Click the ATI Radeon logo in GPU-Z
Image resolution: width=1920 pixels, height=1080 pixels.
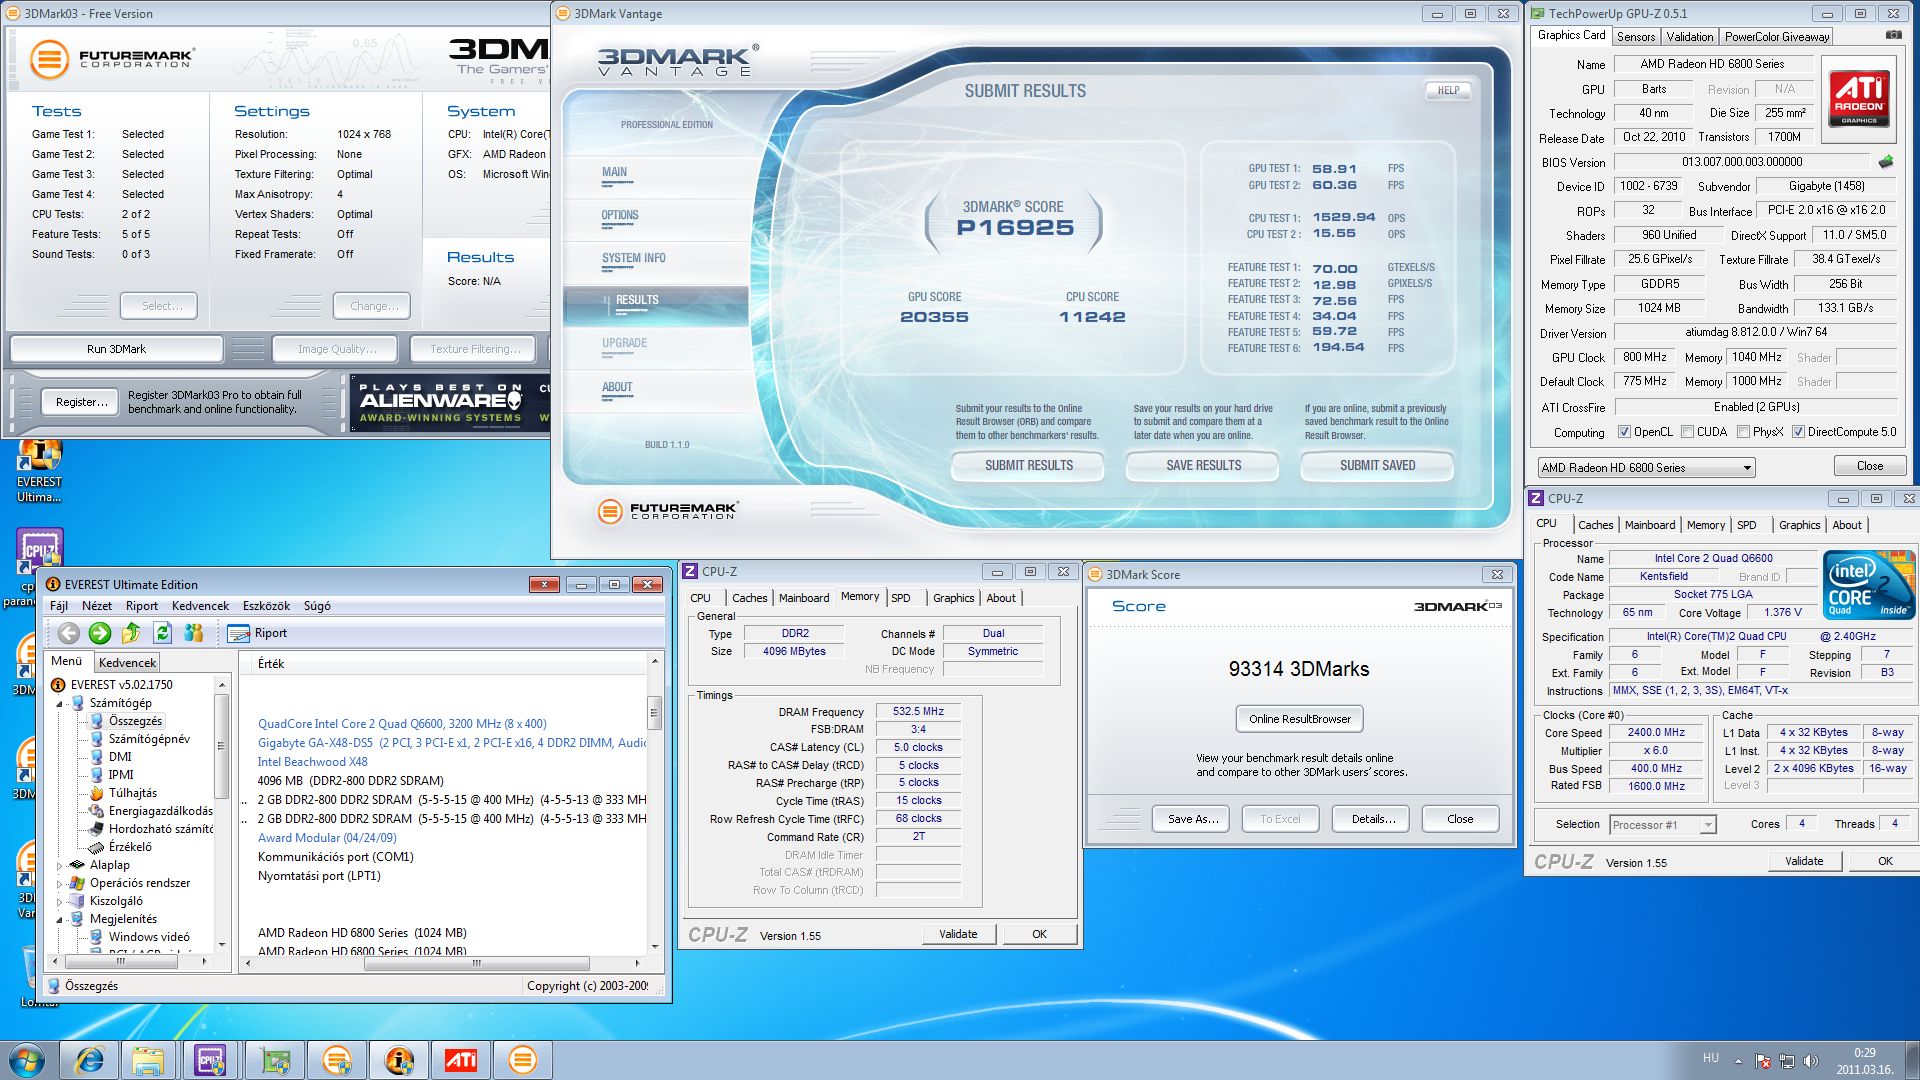coord(1859,97)
